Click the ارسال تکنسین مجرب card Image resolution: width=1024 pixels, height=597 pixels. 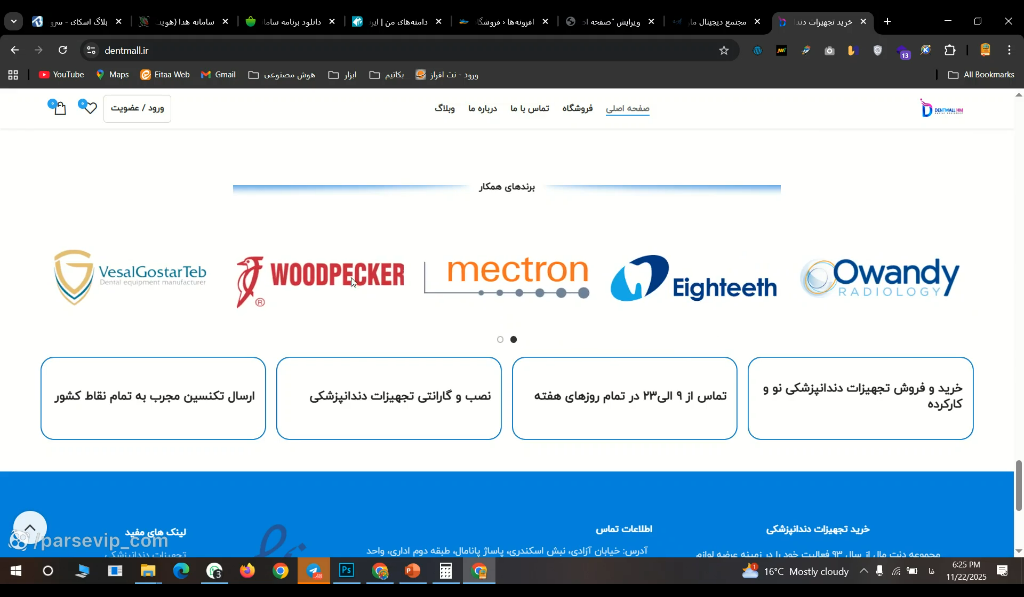(x=153, y=398)
